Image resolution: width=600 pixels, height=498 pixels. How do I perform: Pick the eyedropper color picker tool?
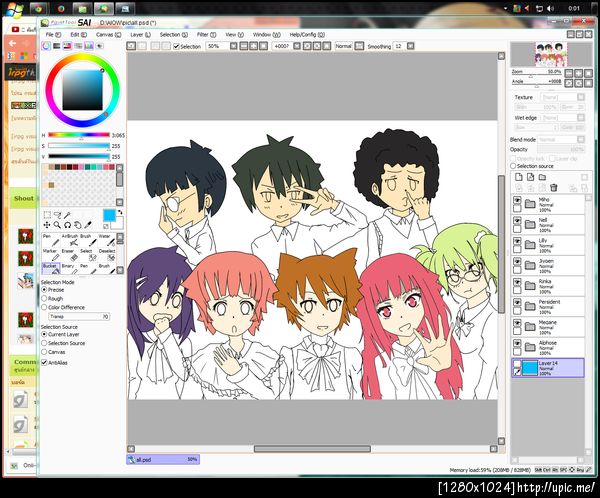pos(88,225)
